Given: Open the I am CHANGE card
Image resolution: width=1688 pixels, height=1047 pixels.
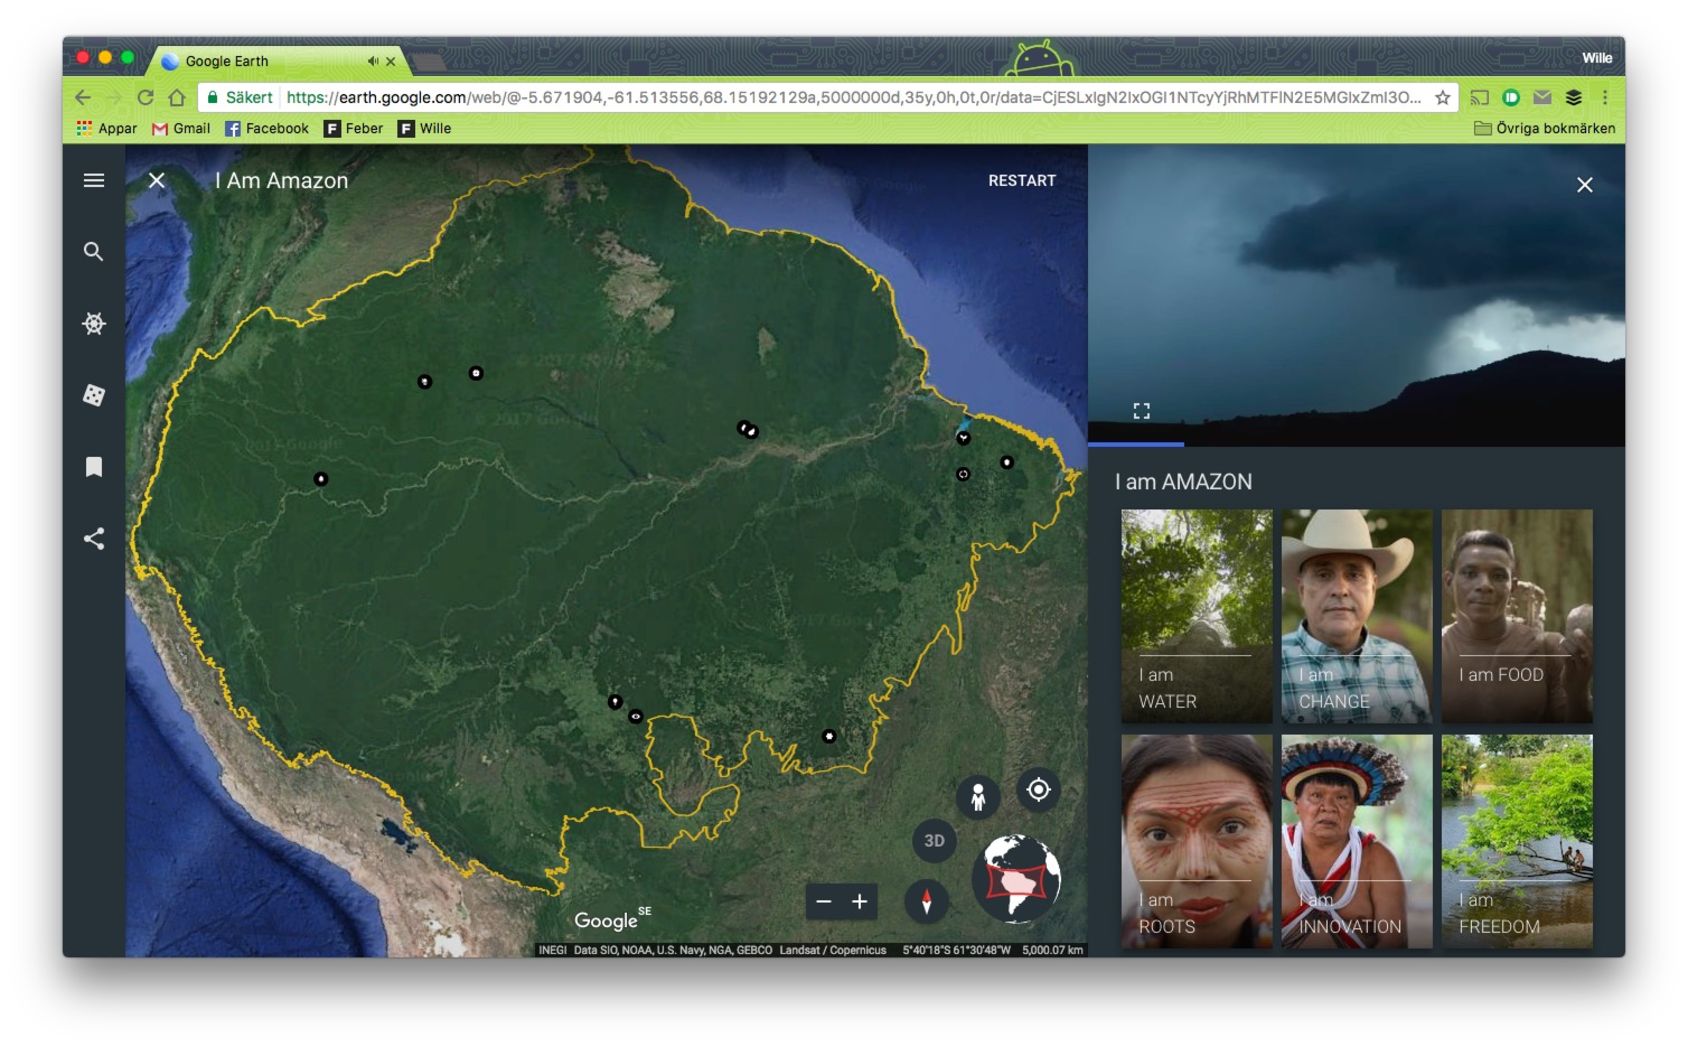Looking at the screenshot, I should [1357, 616].
